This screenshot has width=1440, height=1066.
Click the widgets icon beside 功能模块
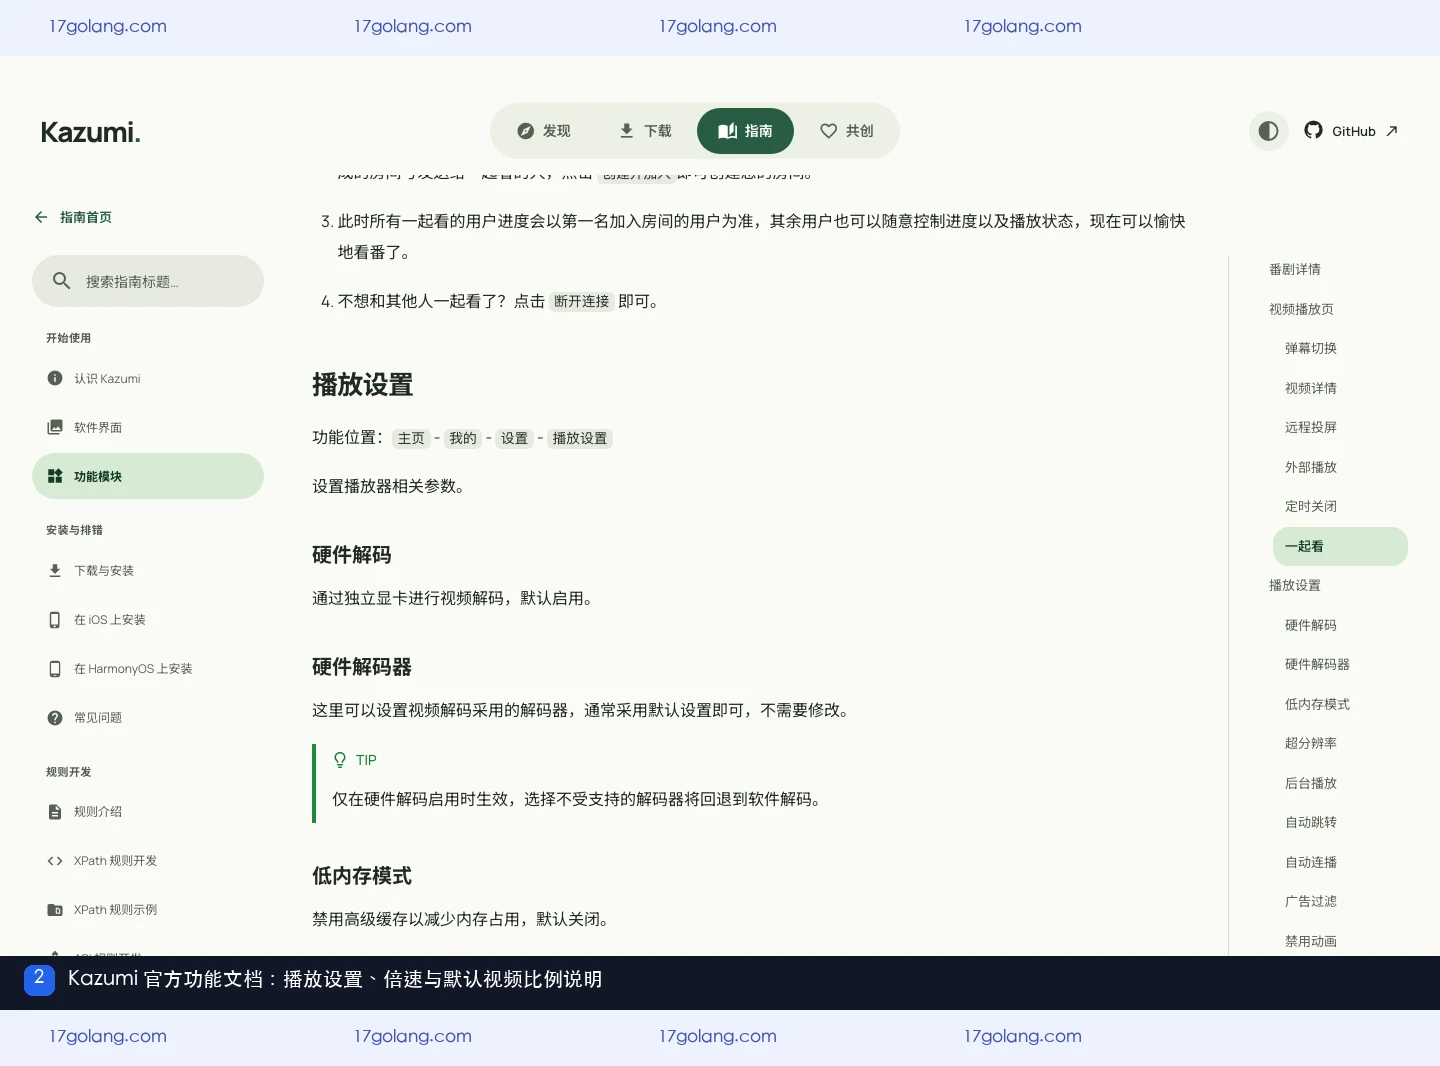pos(55,476)
